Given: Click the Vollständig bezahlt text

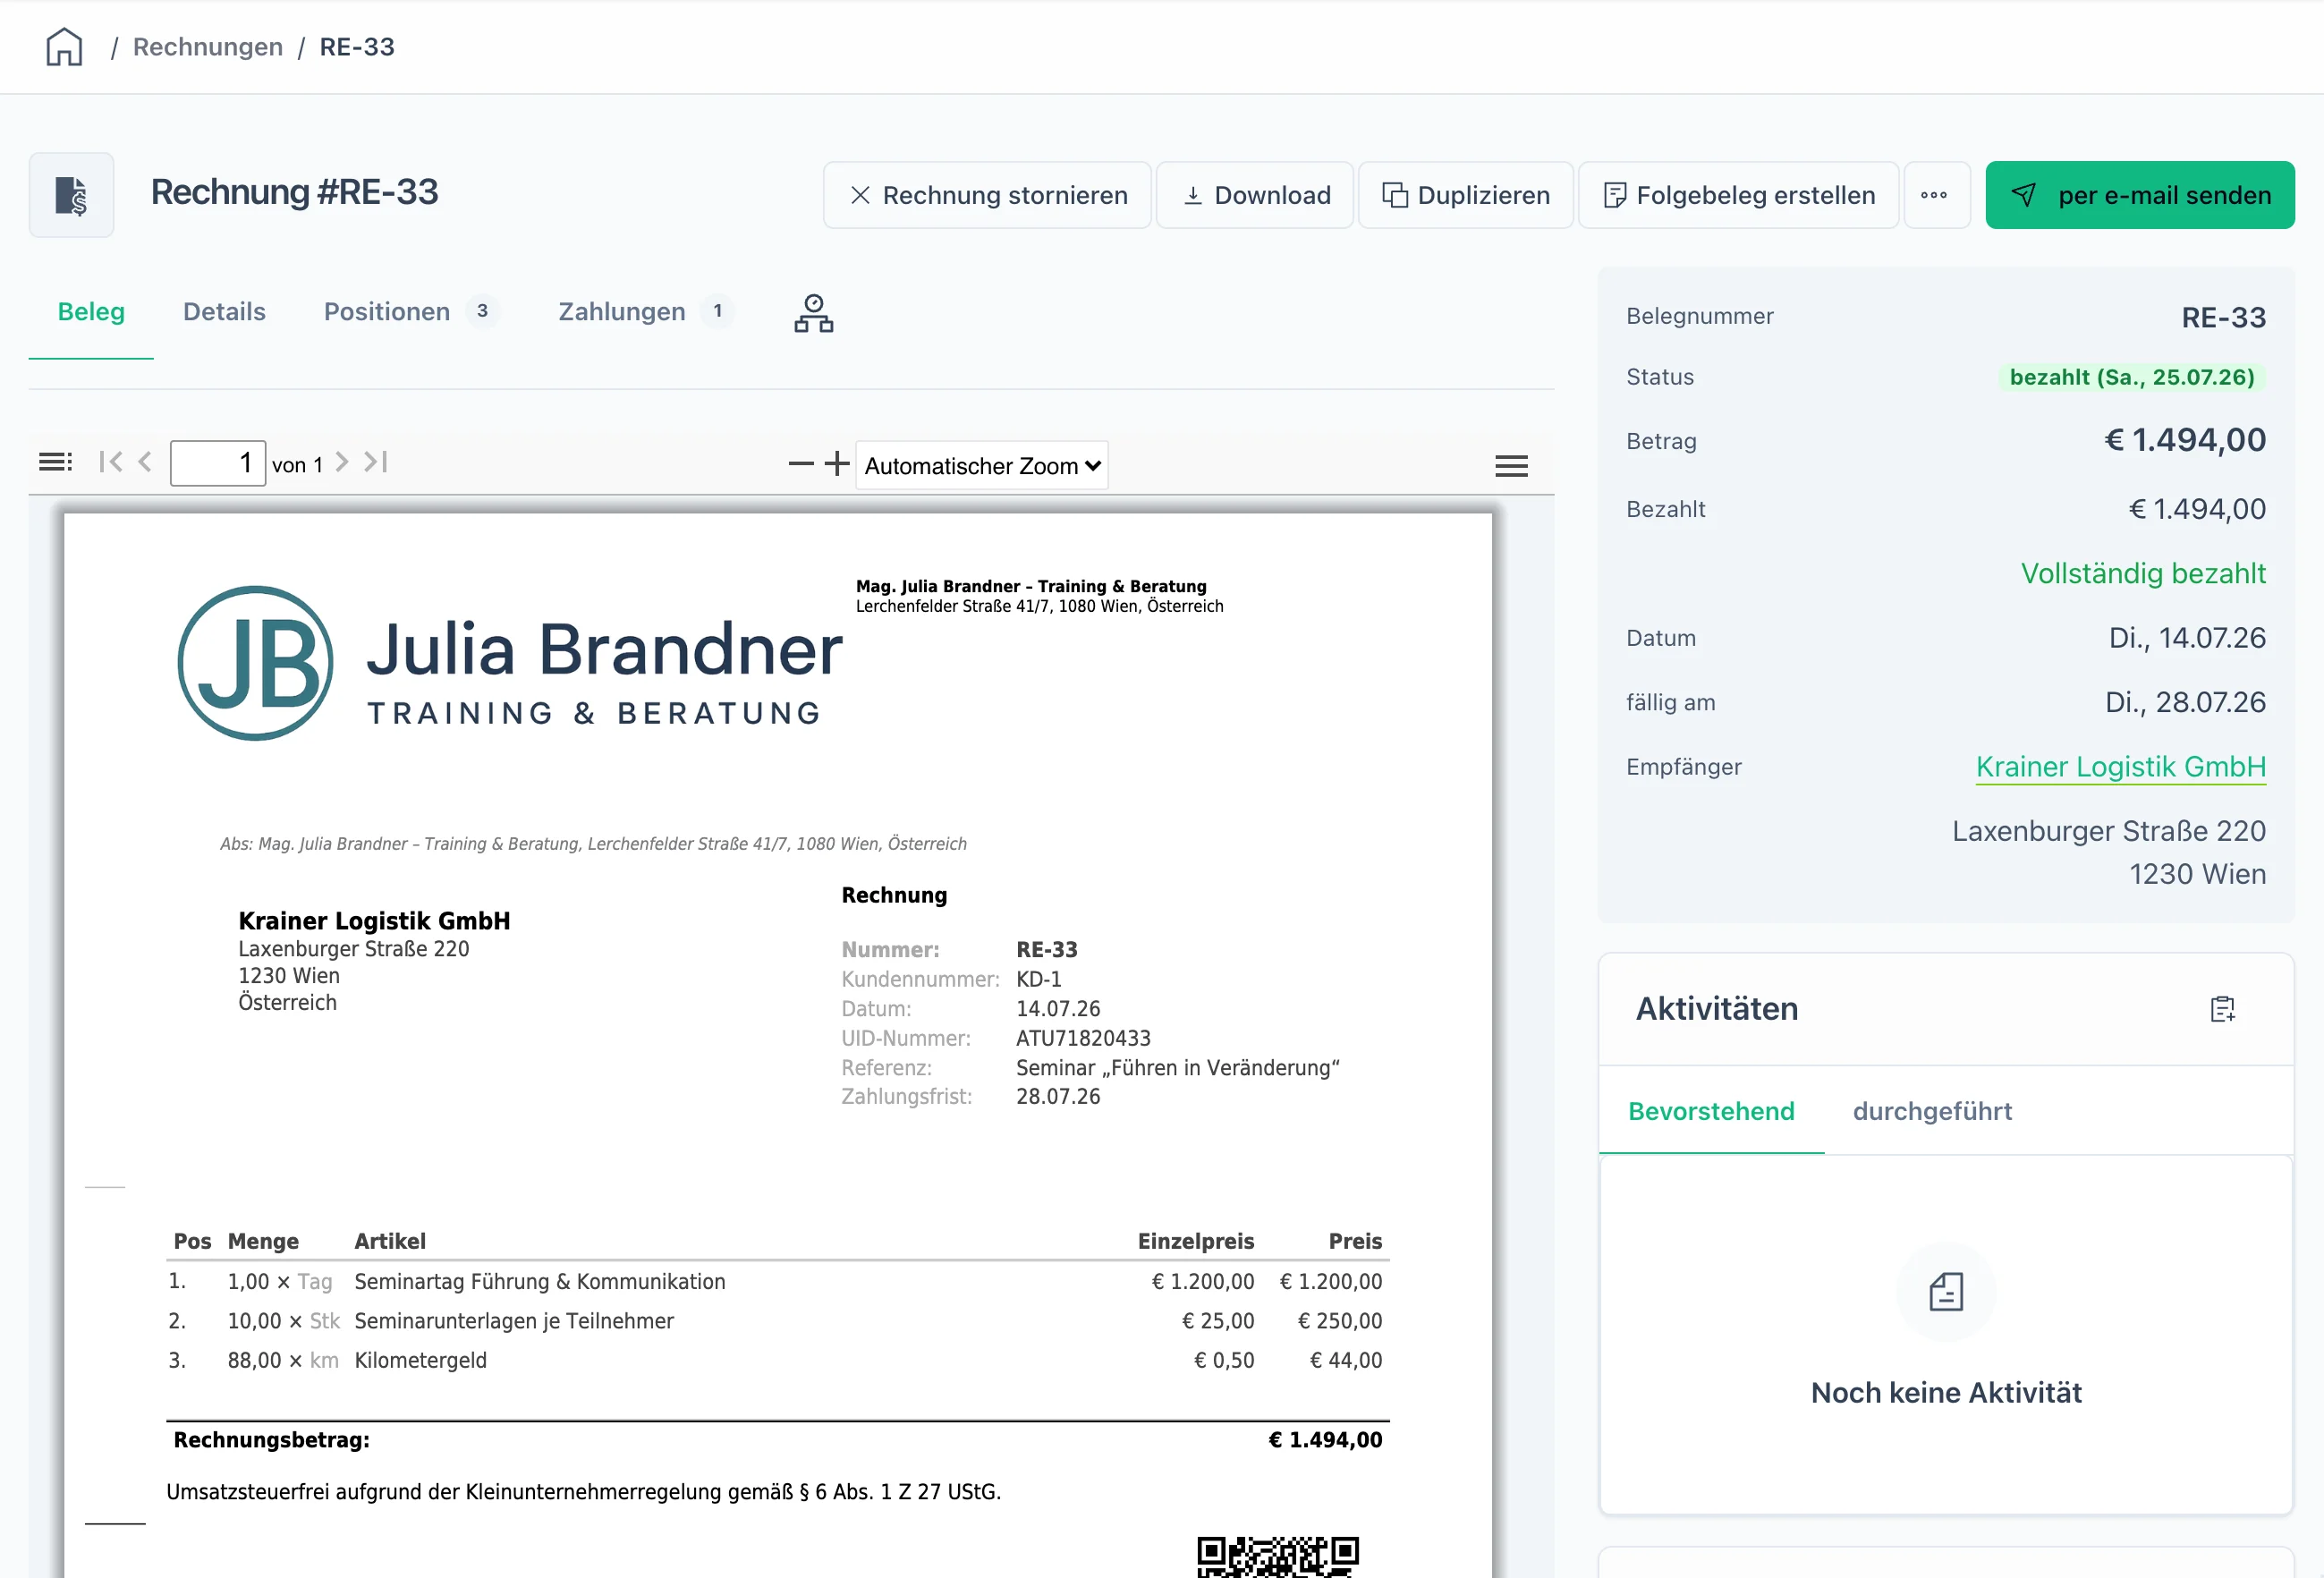Looking at the screenshot, I should [2143, 573].
